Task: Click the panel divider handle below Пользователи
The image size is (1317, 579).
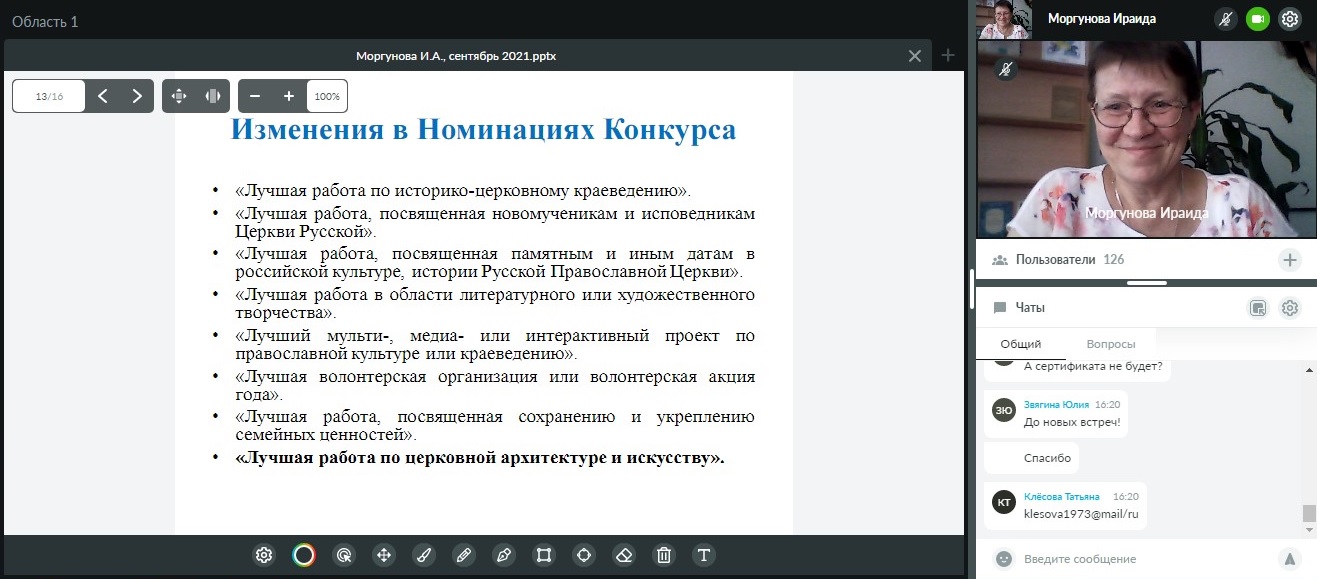Action: pyautogui.click(x=1146, y=284)
